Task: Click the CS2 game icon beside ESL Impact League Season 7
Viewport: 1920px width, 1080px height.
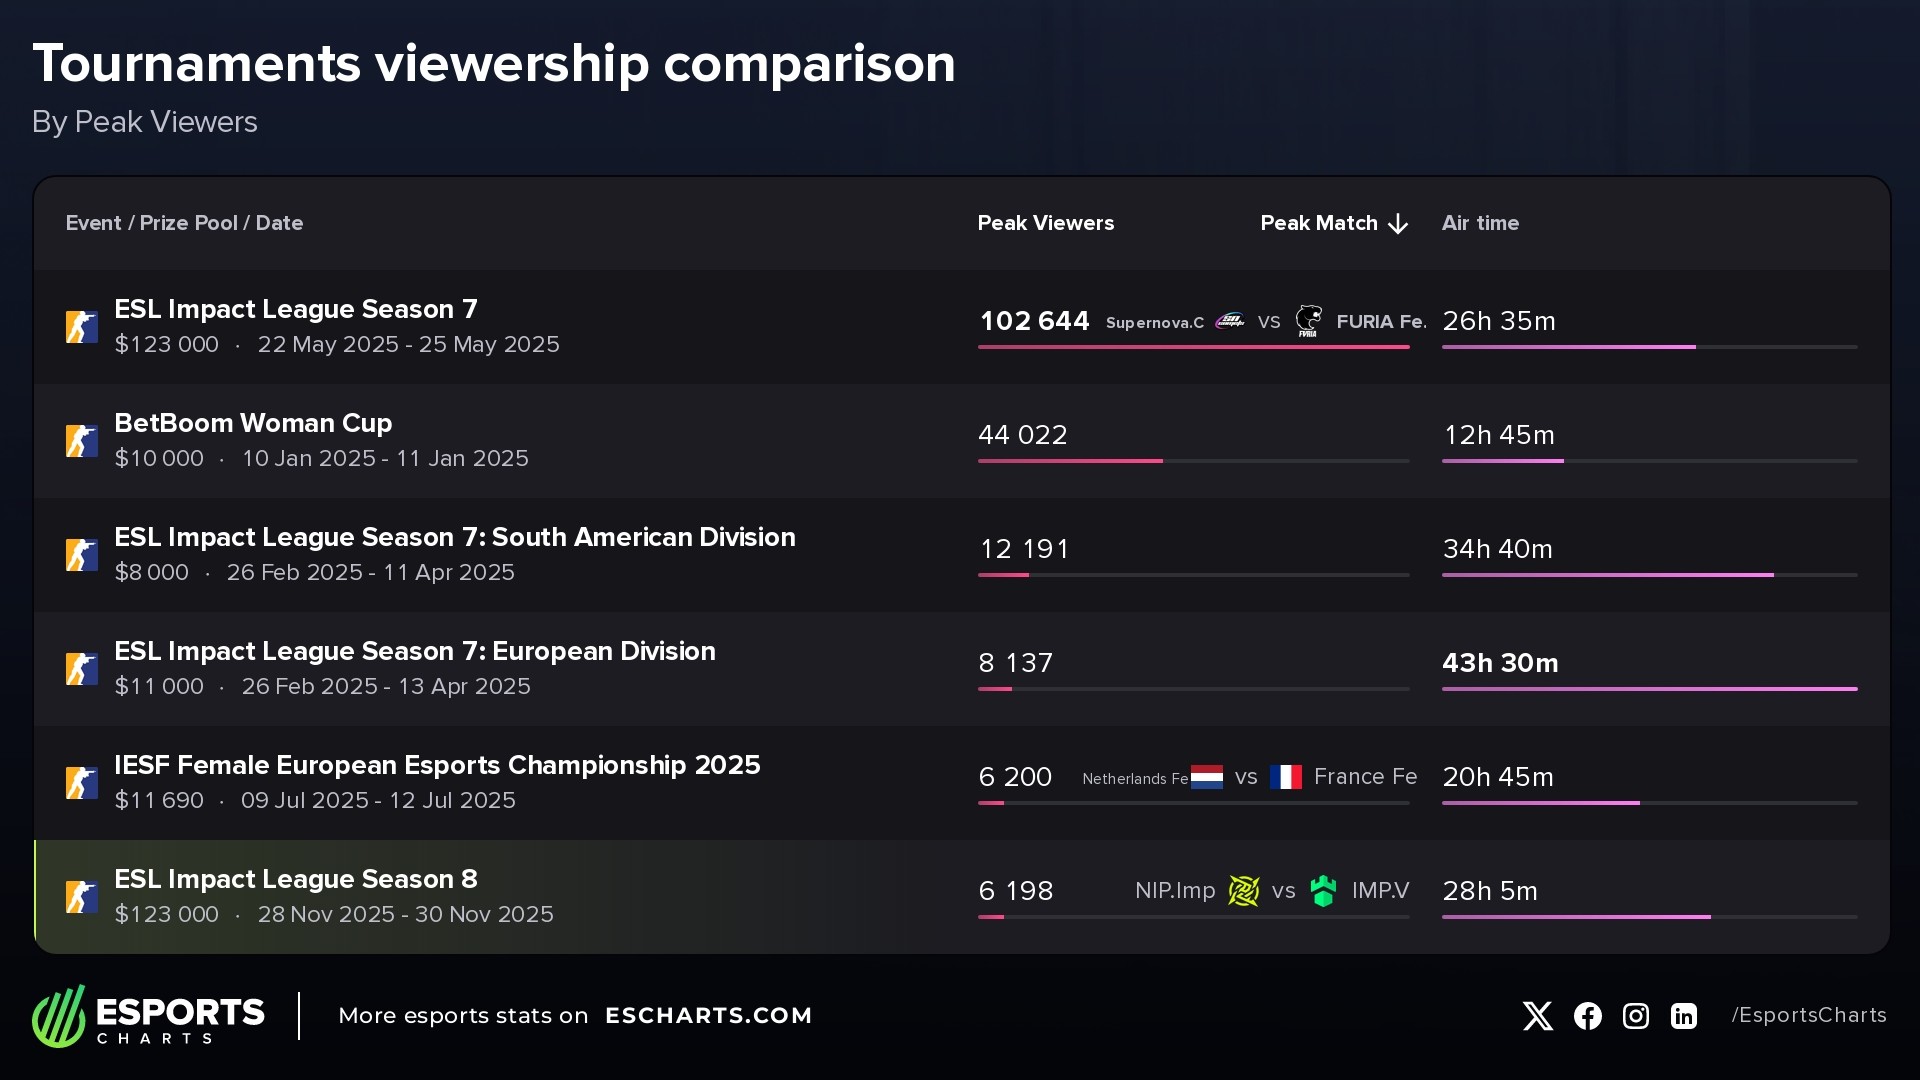Action: pyautogui.click(x=82, y=326)
